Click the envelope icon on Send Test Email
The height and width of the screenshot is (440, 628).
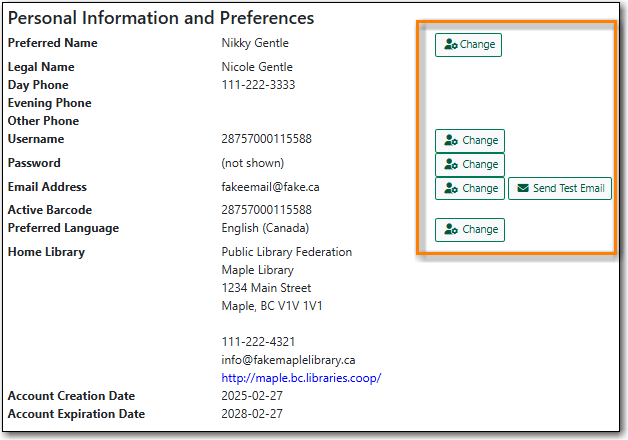pyautogui.click(x=522, y=188)
